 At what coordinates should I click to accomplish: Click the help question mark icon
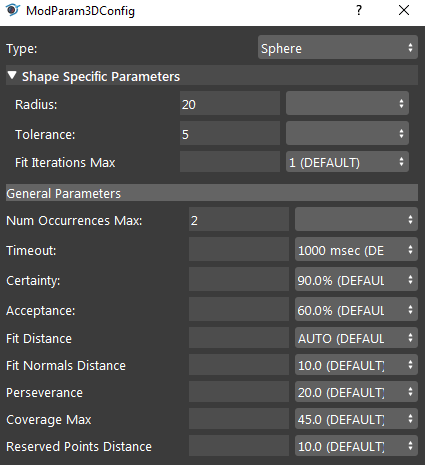[x=359, y=10]
